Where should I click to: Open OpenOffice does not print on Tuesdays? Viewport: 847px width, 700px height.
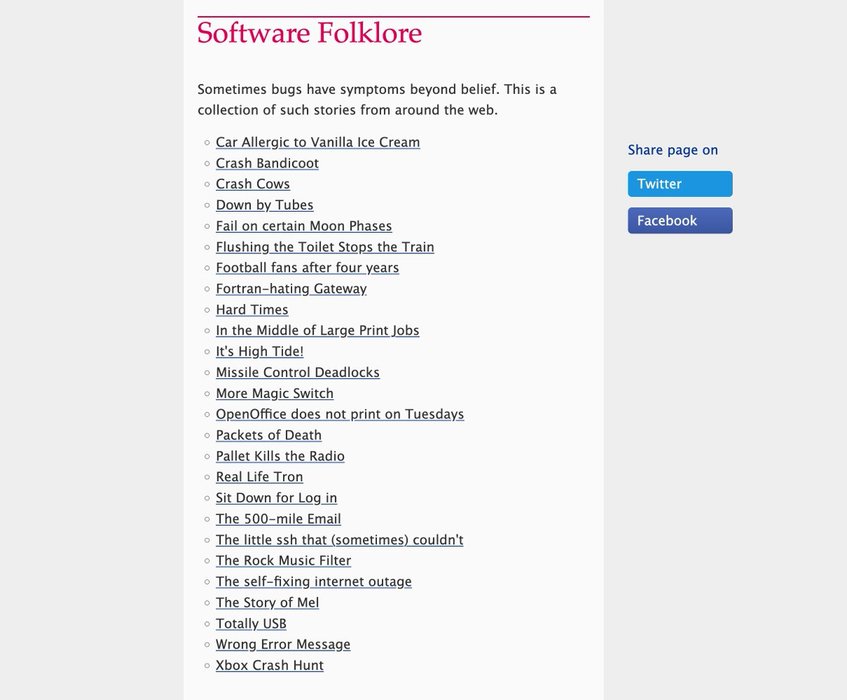tap(340, 414)
